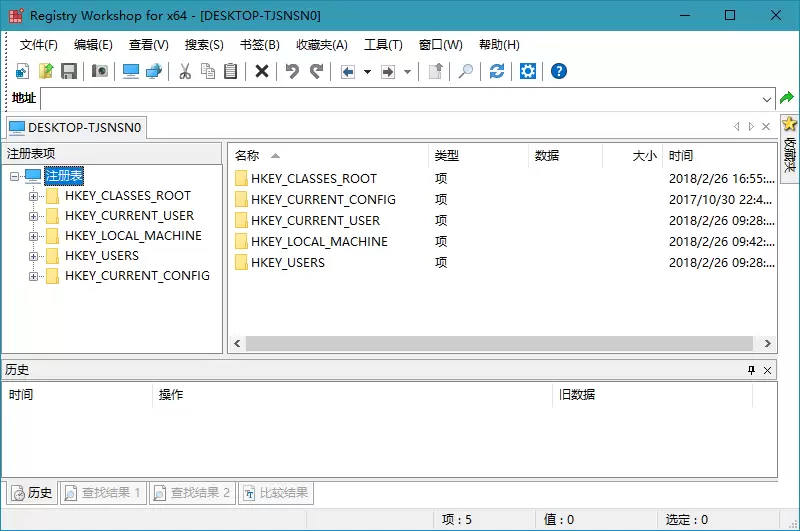Open the 书签(B) menu

click(x=260, y=45)
